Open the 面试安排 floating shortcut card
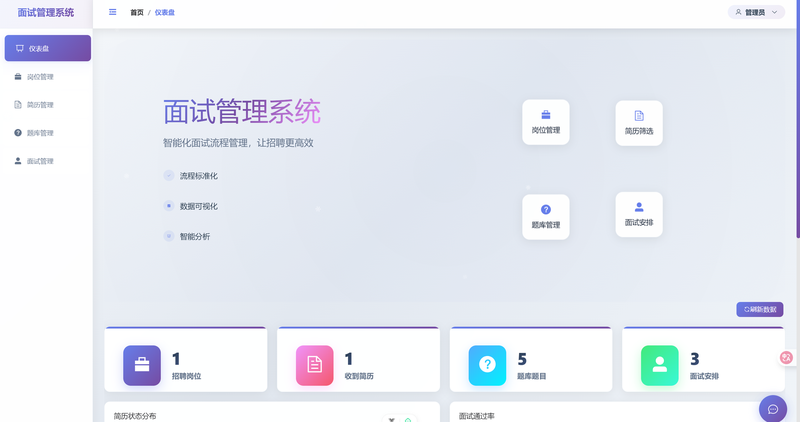 click(x=639, y=214)
